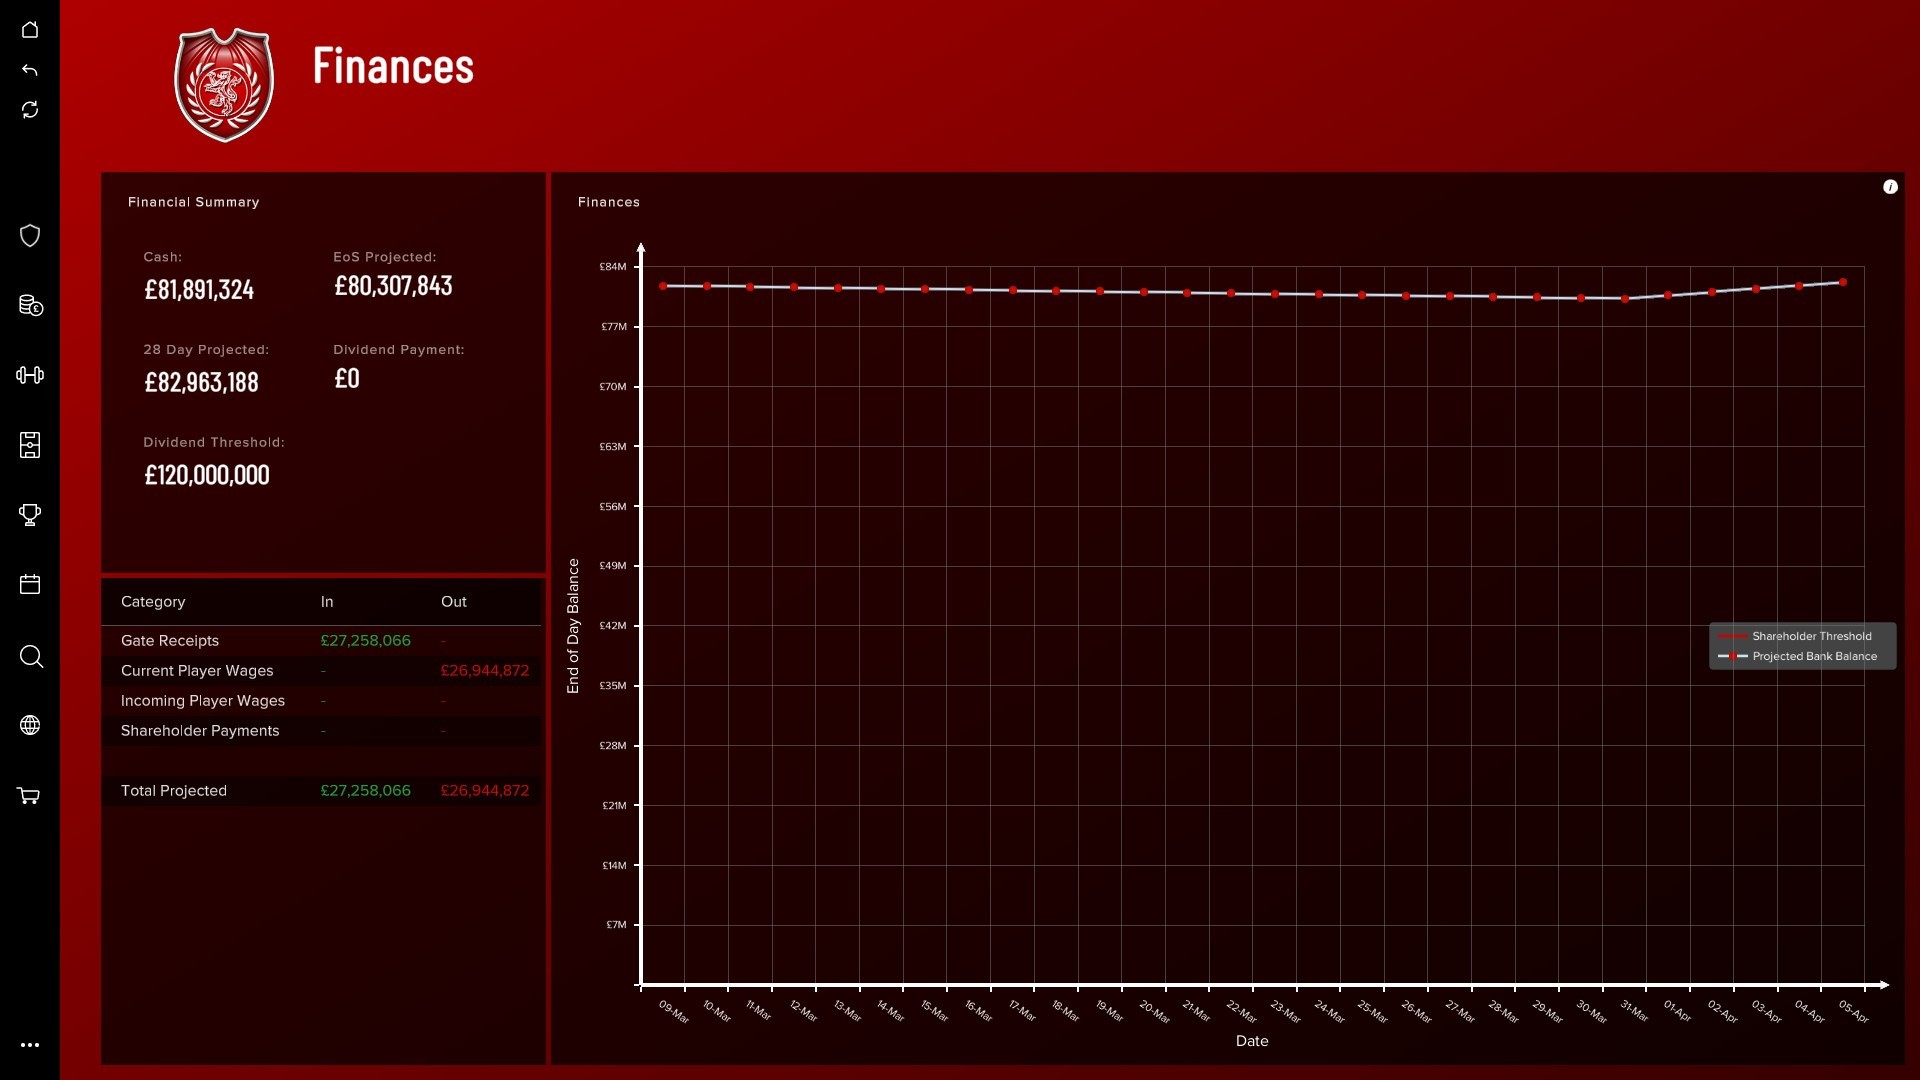Image resolution: width=1920 pixels, height=1080 pixels.
Task: Expand the three-dots more menu
Action: point(30,1045)
